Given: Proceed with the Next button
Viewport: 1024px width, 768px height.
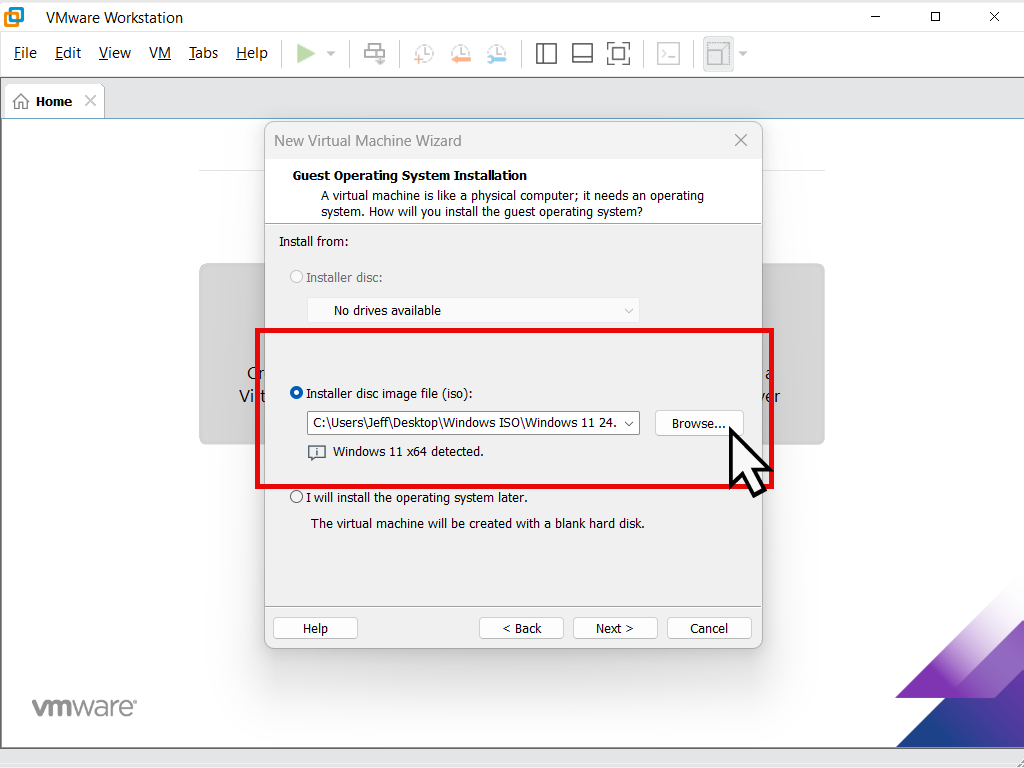Looking at the screenshot, I should tap(615, 627).
